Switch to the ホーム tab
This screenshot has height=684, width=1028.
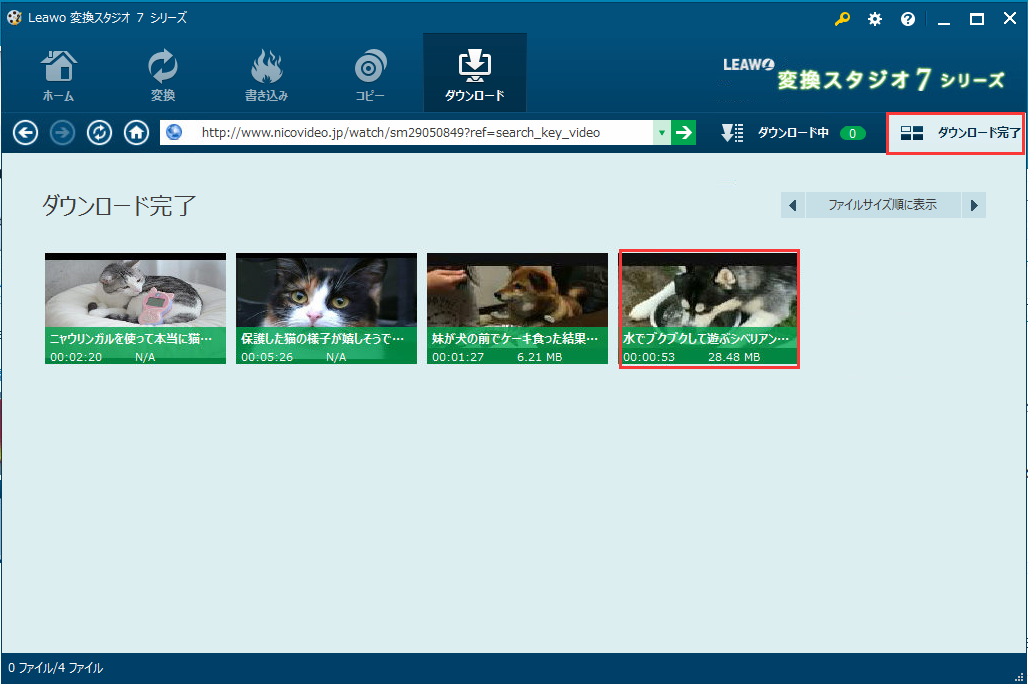(58, 76)
